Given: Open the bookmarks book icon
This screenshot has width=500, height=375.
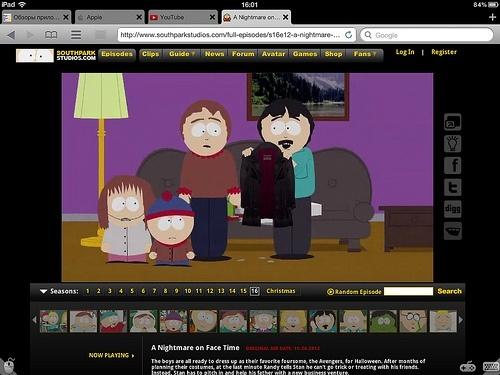Looking at the screenshot, I should 51,35.
